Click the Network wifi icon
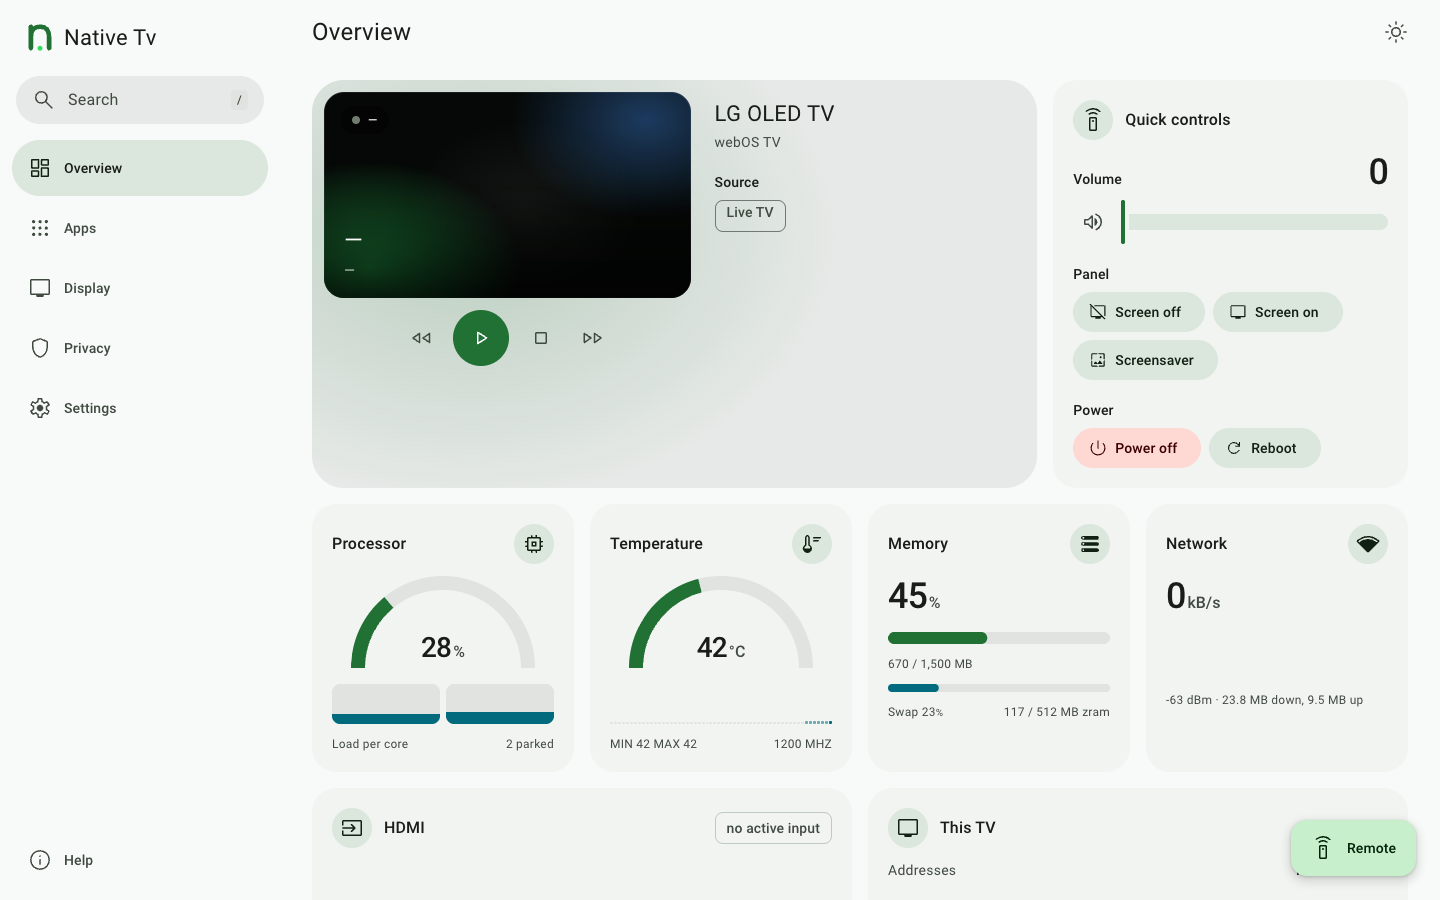 [1368, 544]
